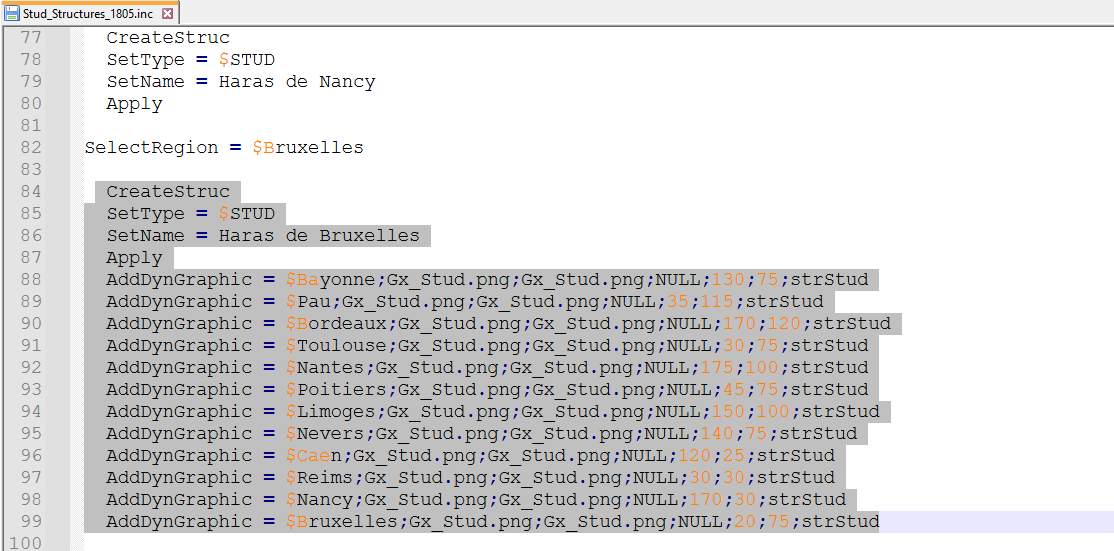Image resolution: width=1114 pixels, height=551 pixels.
Task: Click line number 84 in the margin
Action: (31, 191)
